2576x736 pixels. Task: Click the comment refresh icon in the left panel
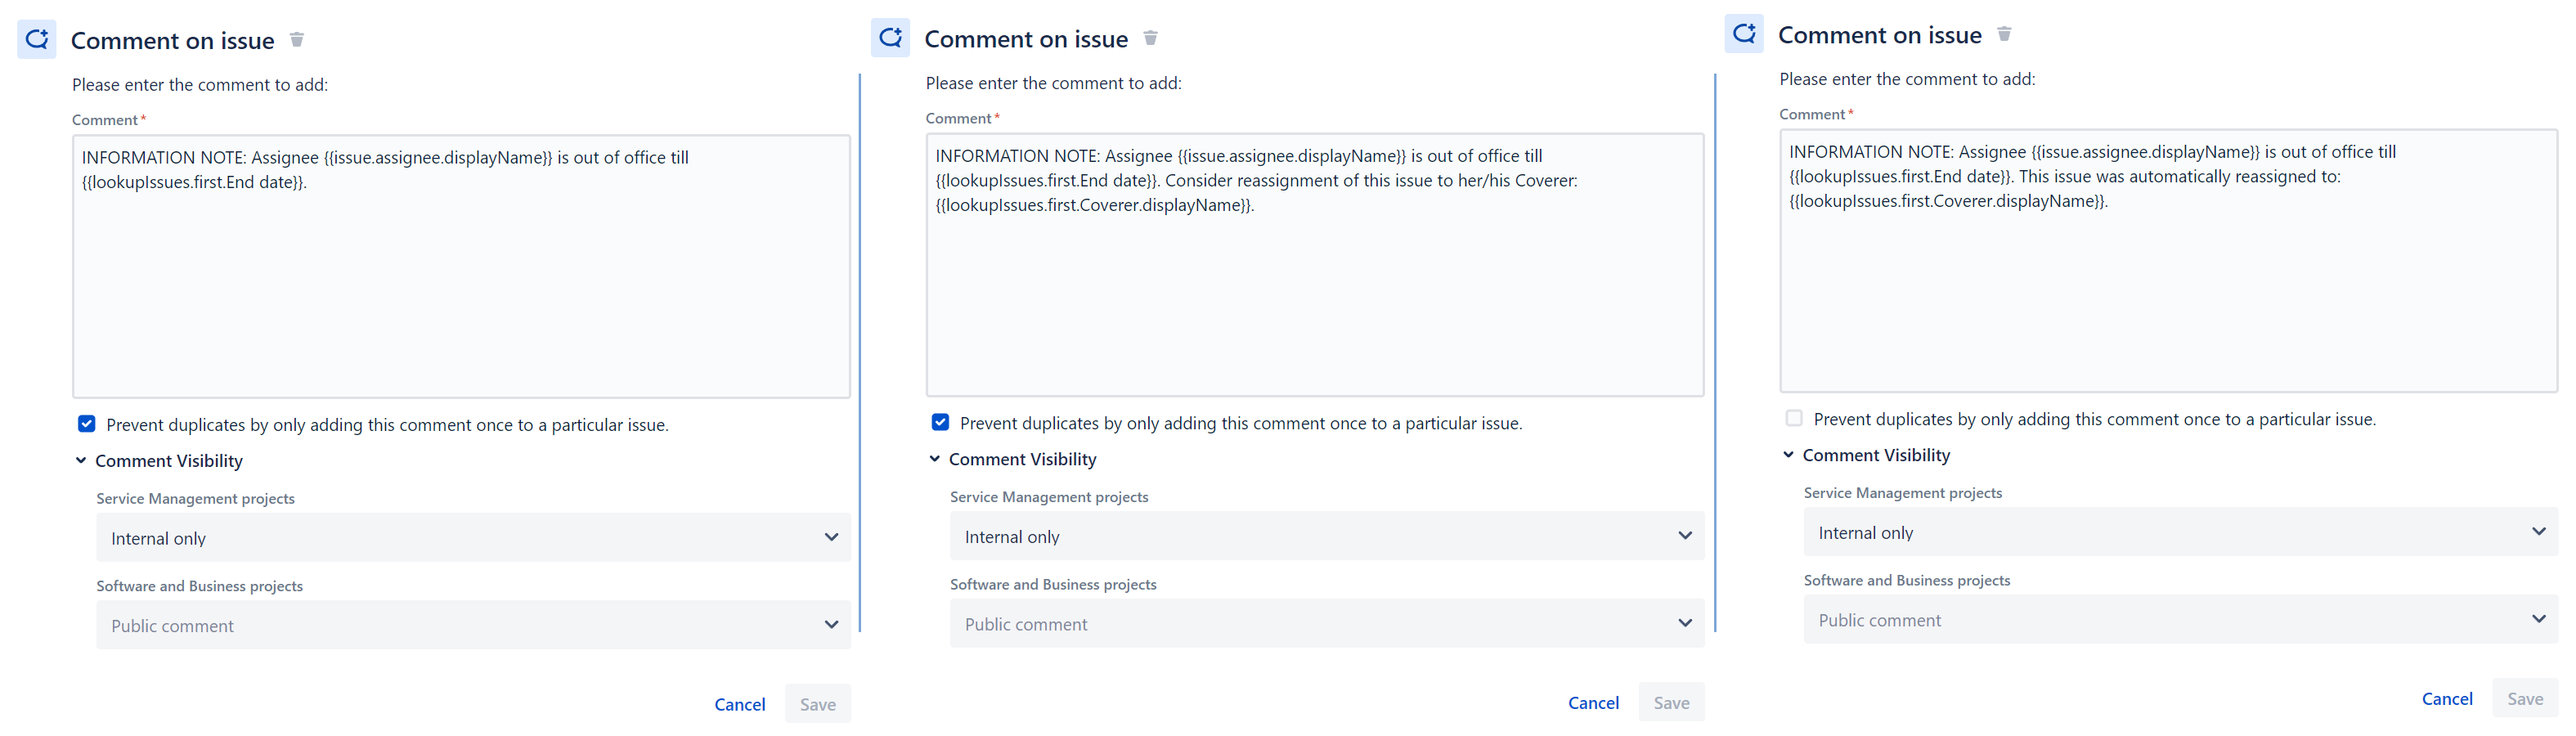[37, 40]
